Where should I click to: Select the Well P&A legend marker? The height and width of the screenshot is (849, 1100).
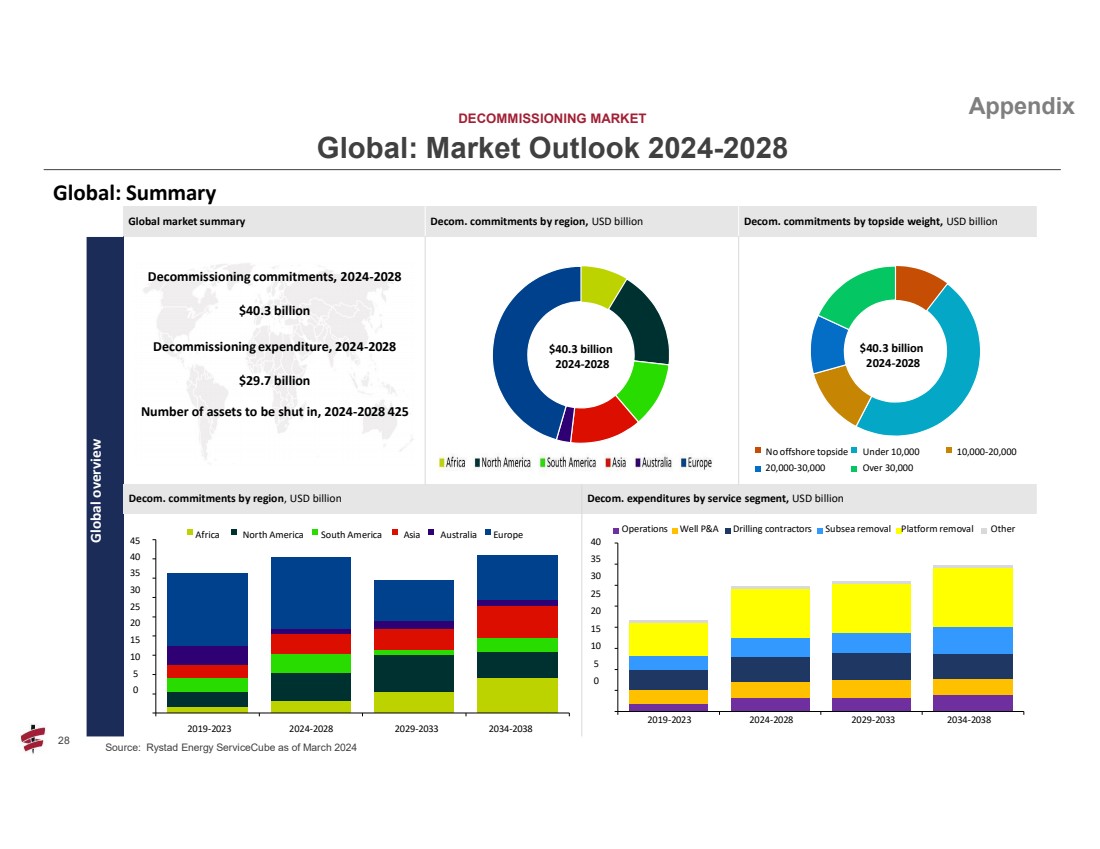(x=675, y=529)
